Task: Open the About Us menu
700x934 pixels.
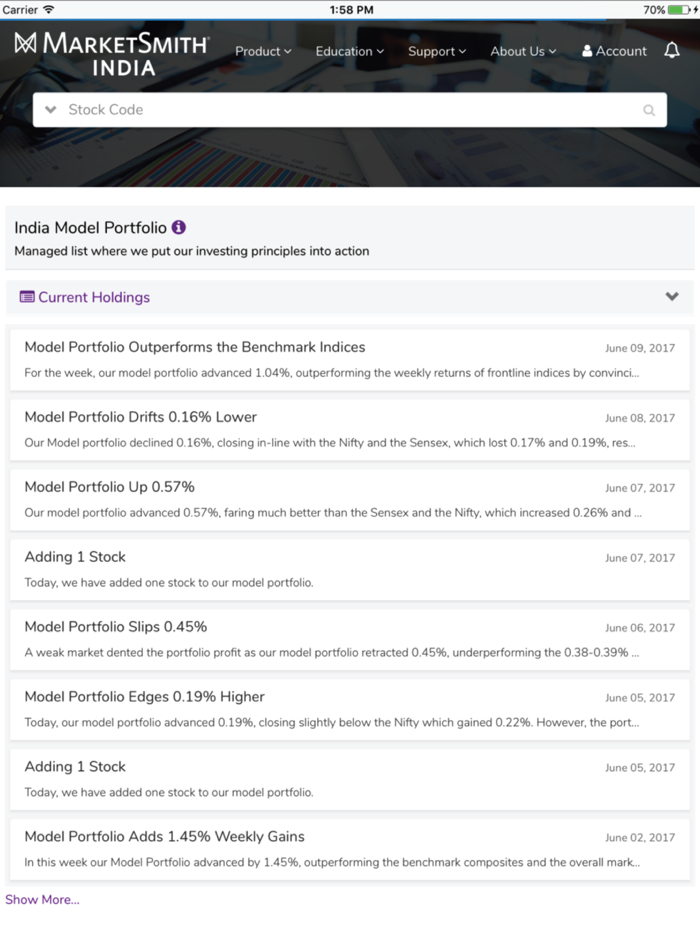Action: 522,51
